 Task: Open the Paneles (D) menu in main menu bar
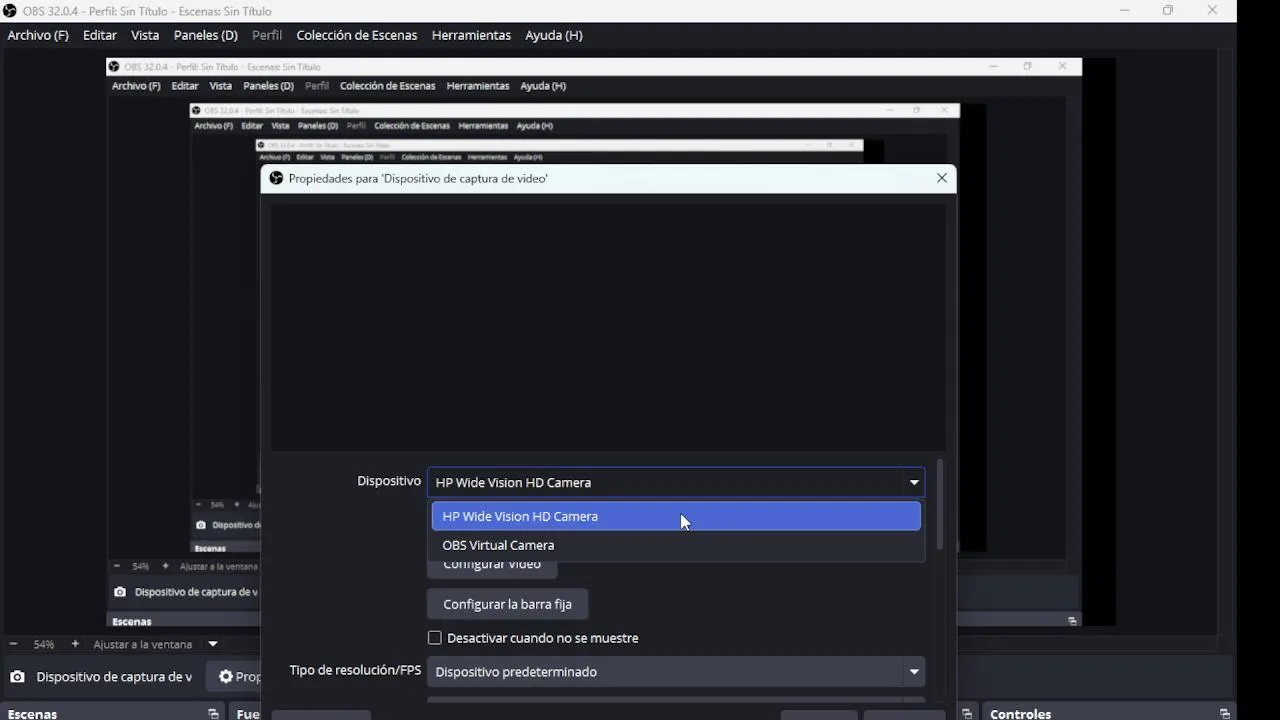coord(206,35)
